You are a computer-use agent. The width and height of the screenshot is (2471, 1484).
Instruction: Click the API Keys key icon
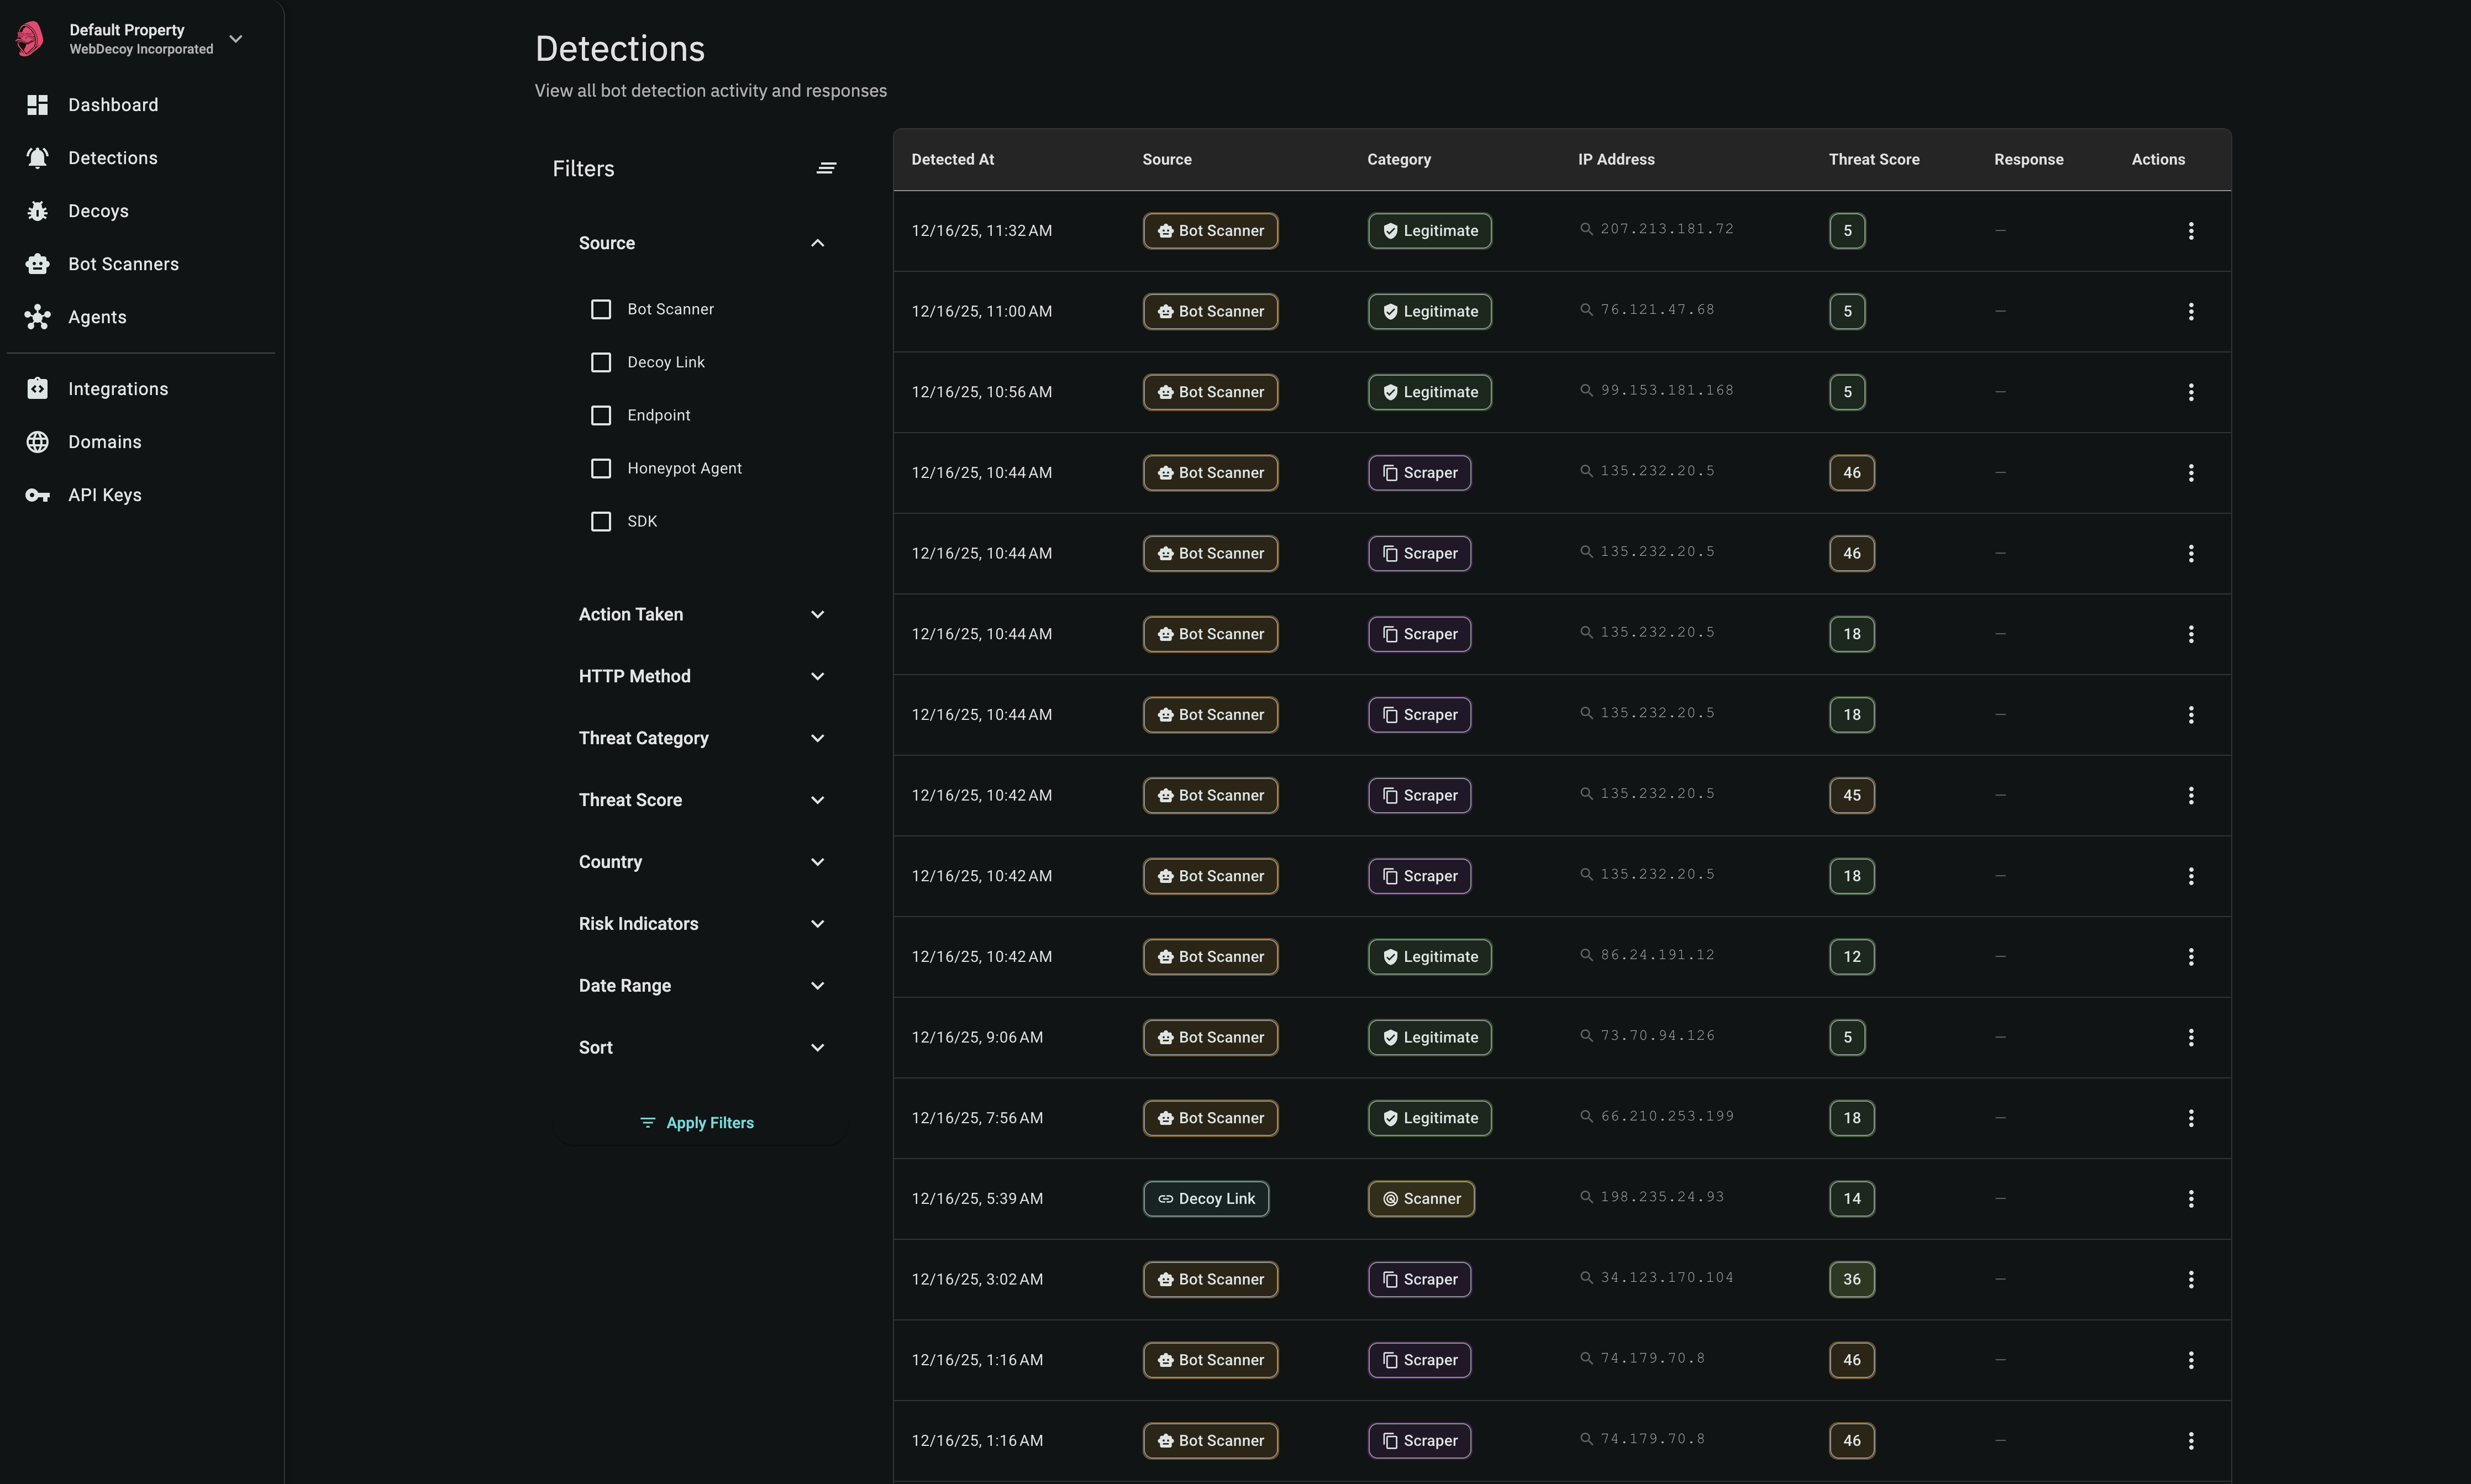tap(37, 495)
